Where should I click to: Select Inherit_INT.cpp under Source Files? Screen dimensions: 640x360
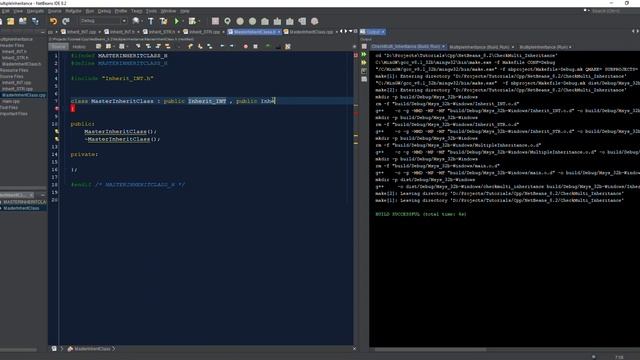pos(16,82)
